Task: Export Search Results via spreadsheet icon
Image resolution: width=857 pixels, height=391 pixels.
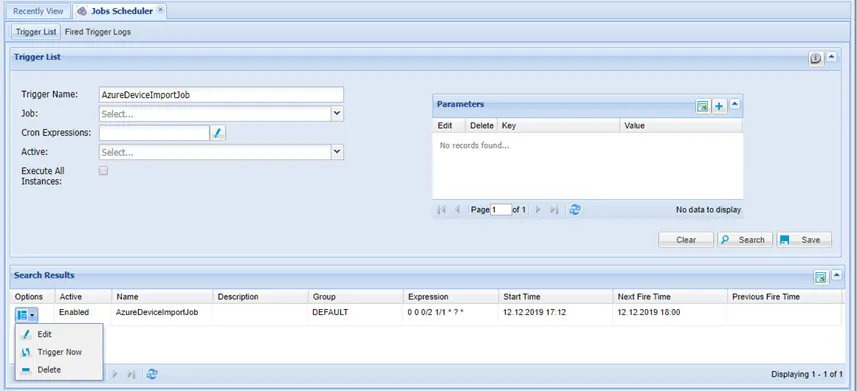Action: [820, 277]
